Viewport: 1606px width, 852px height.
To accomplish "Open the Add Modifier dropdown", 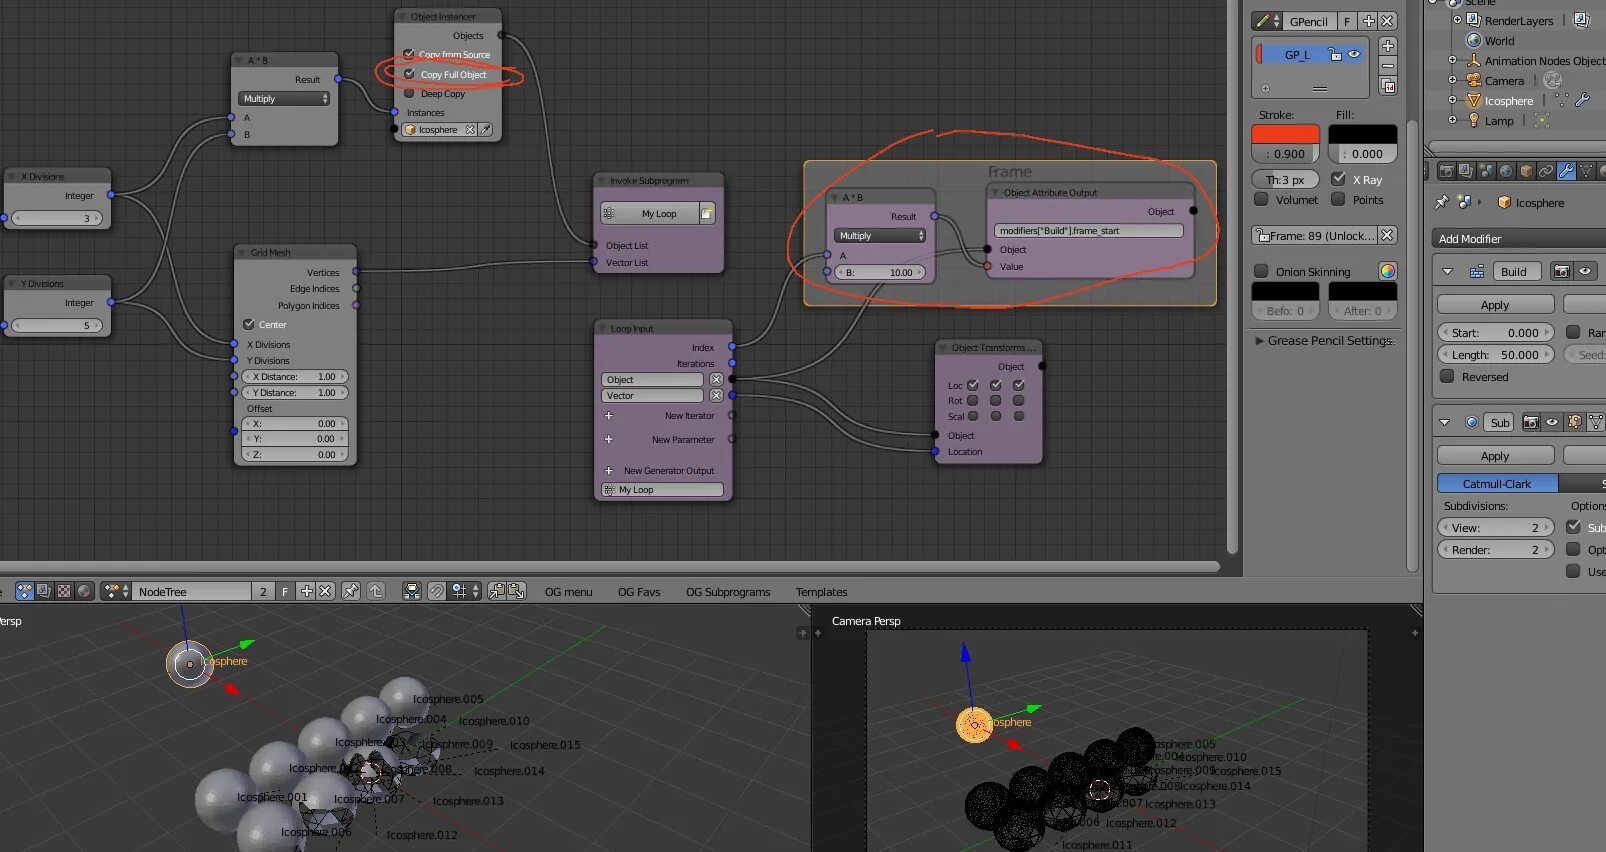I will point(1521,239).
